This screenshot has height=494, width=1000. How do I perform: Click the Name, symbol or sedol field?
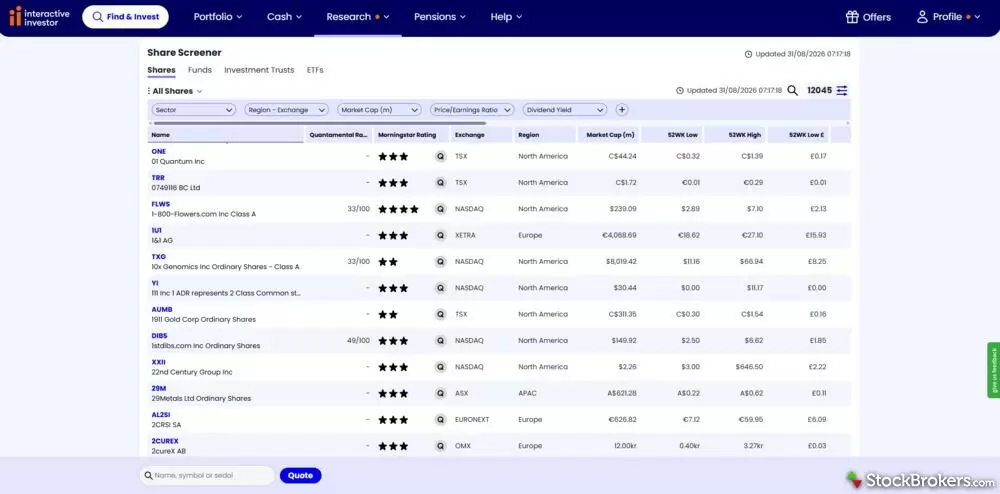coord(207,476)
